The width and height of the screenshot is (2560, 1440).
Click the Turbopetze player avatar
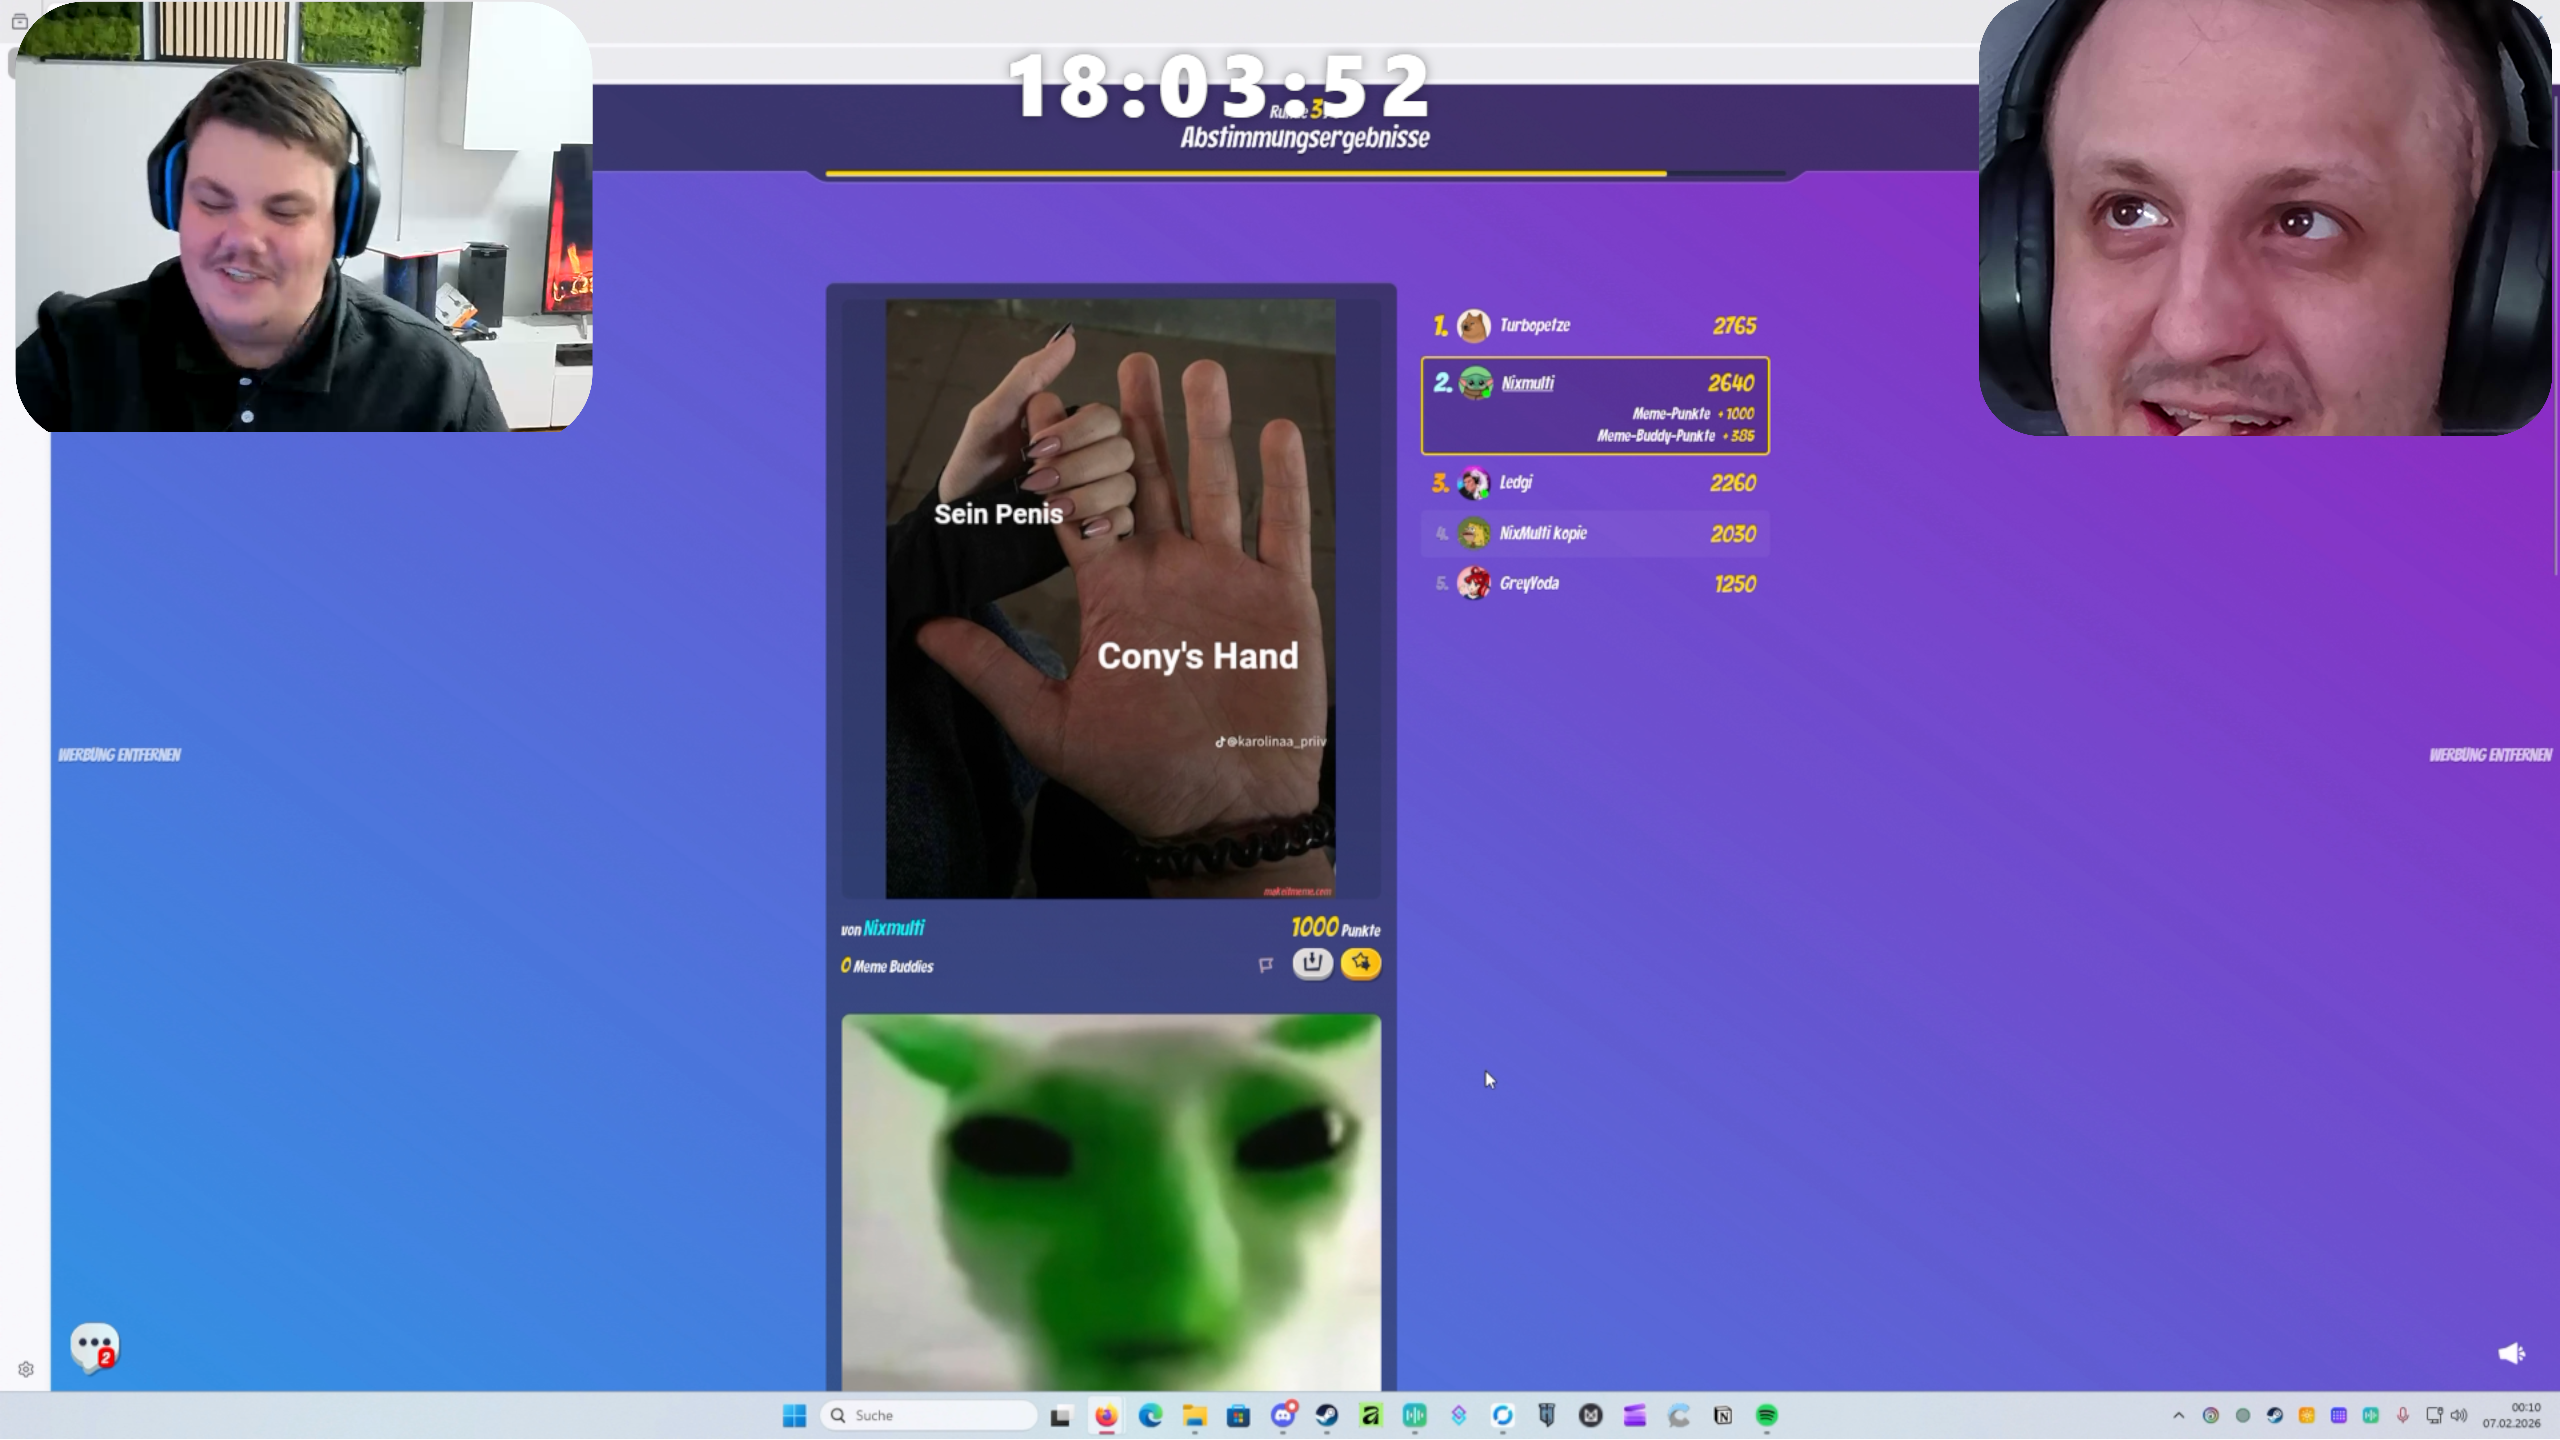[1473, 326]
